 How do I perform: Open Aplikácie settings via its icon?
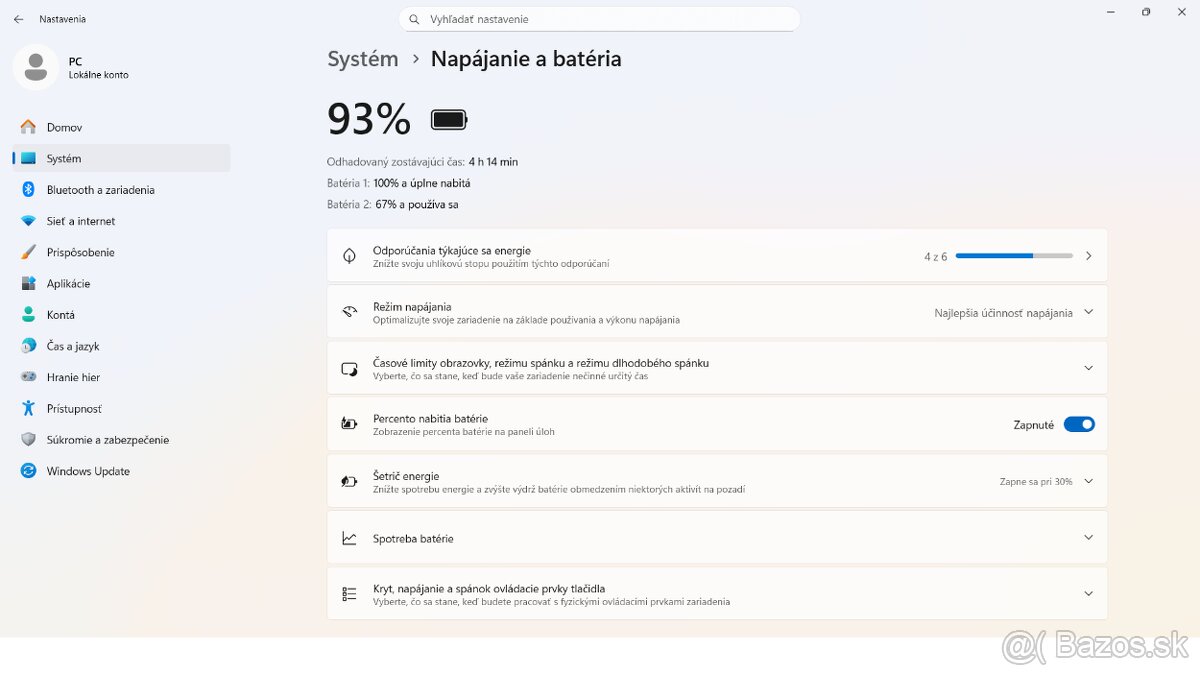pyautogui.click(x=28, y=283)
